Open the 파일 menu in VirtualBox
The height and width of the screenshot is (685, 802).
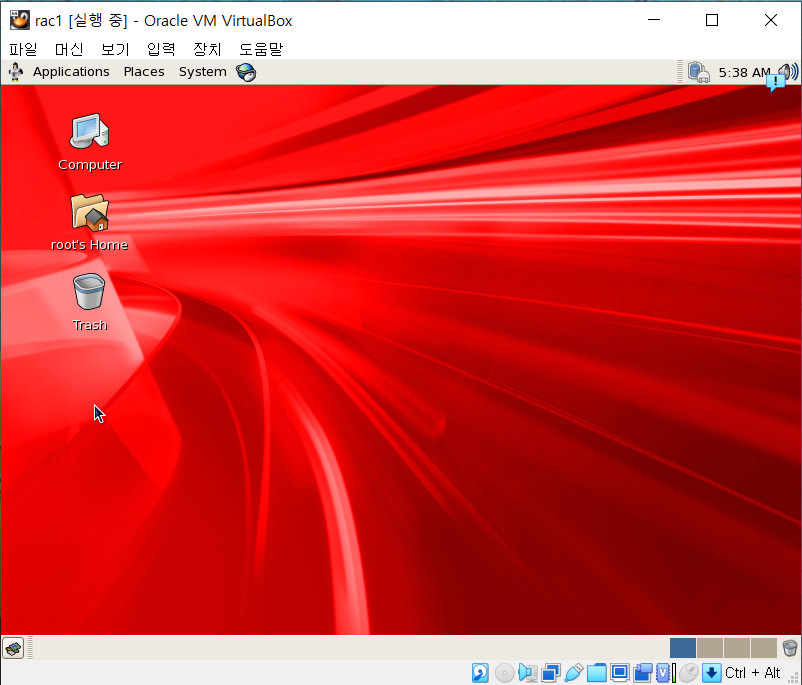[23, 49]
